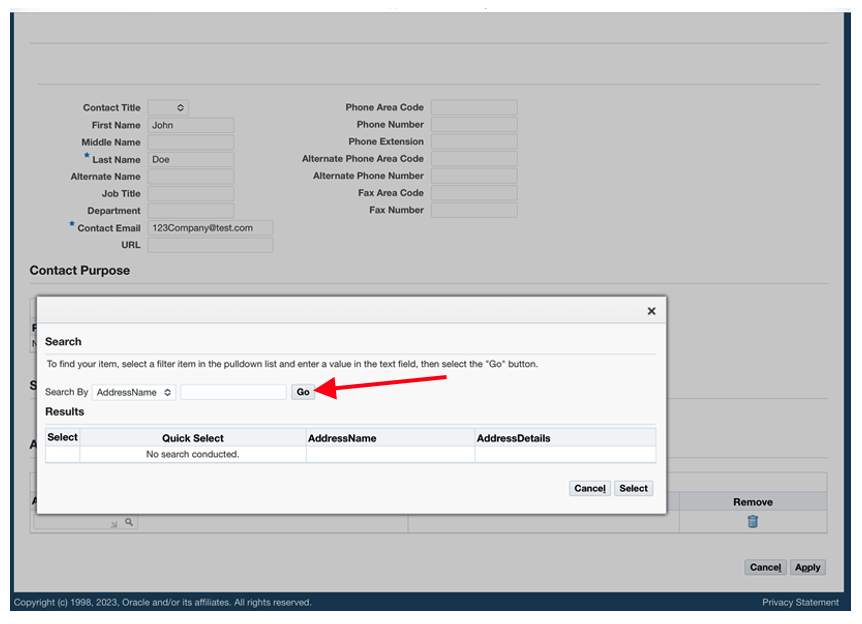Image resolution: width=862 pixels, height=624 pixels.
Task: Click the 'No search conducted.' cell
Action: pyautogui.click(x=192, y=454)
